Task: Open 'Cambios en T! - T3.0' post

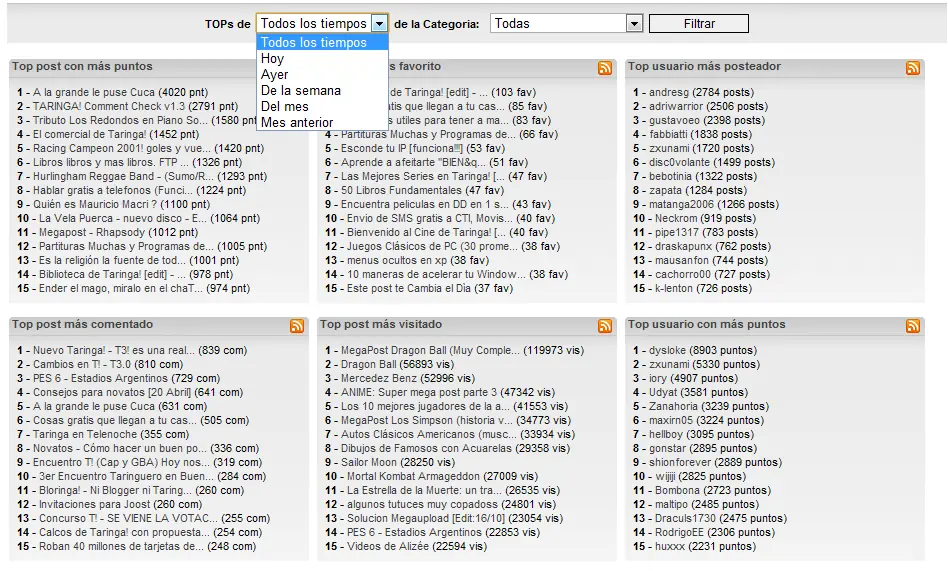Action: point(82,364)
